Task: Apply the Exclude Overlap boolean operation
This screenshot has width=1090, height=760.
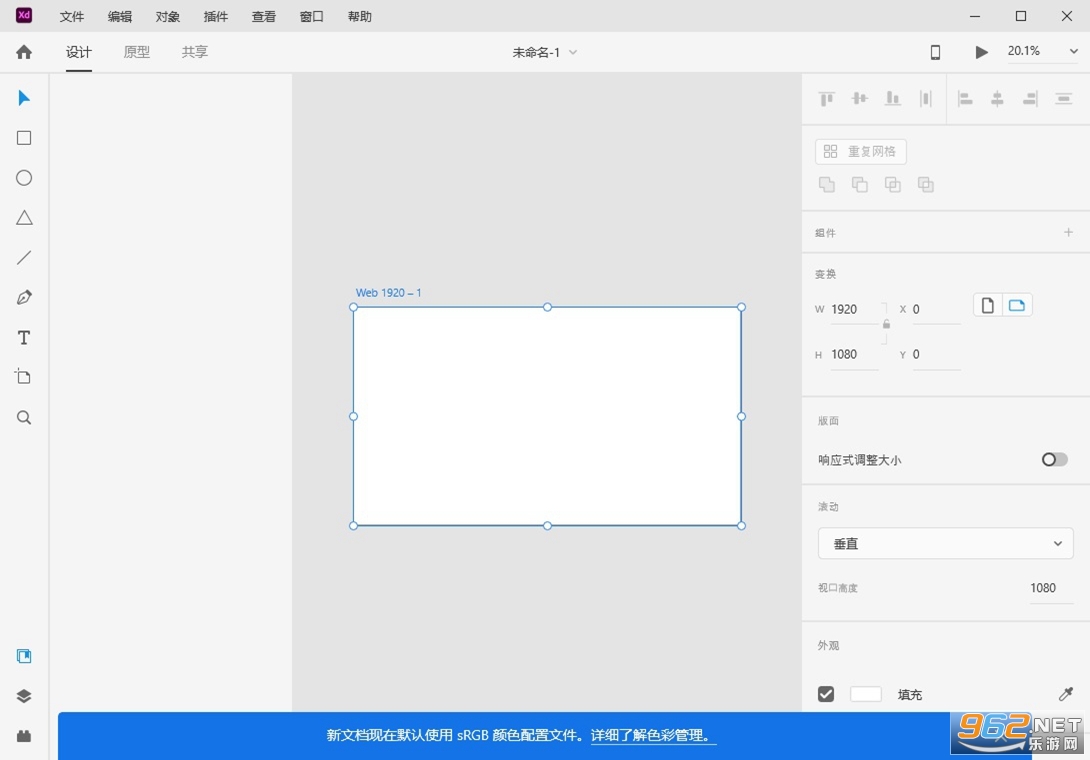Action: 925,184
